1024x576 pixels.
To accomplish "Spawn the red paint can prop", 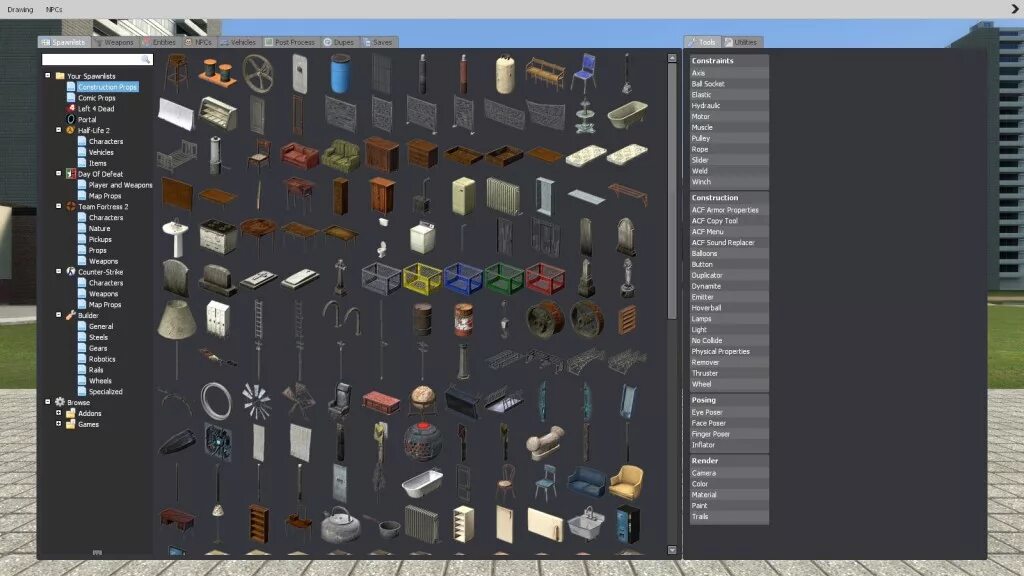I will click(x=464, y=320).
